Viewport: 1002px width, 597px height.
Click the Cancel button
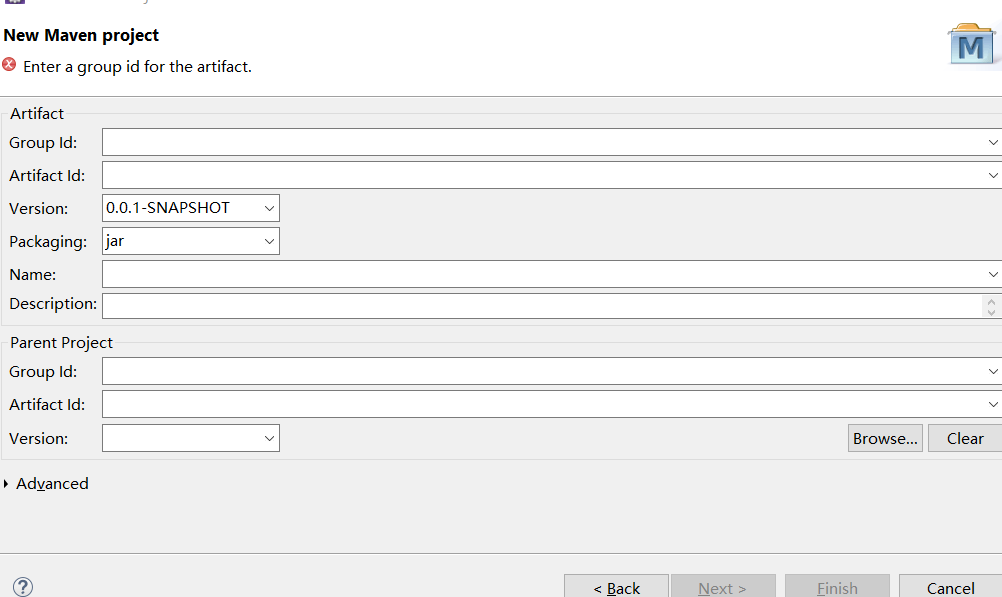pyautogui.click(x=950, y=587)
